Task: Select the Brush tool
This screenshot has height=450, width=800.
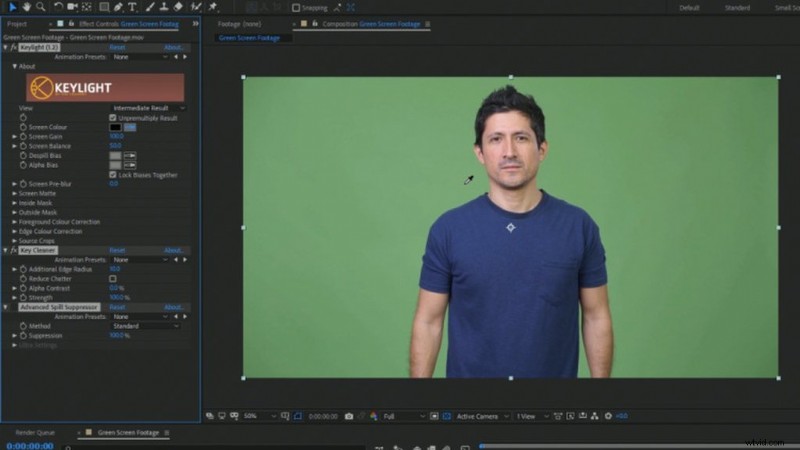Action: point(149,7)
